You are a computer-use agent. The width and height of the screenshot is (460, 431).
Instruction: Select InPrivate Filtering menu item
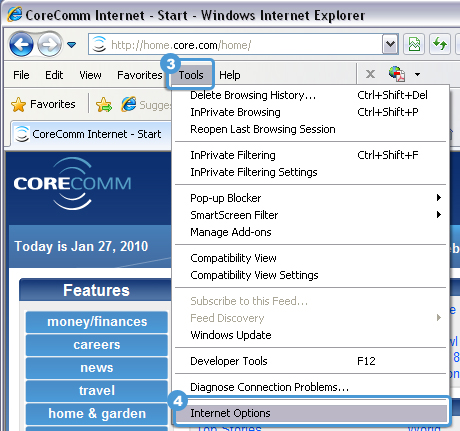pyautogui.click(x=311, y=155)
